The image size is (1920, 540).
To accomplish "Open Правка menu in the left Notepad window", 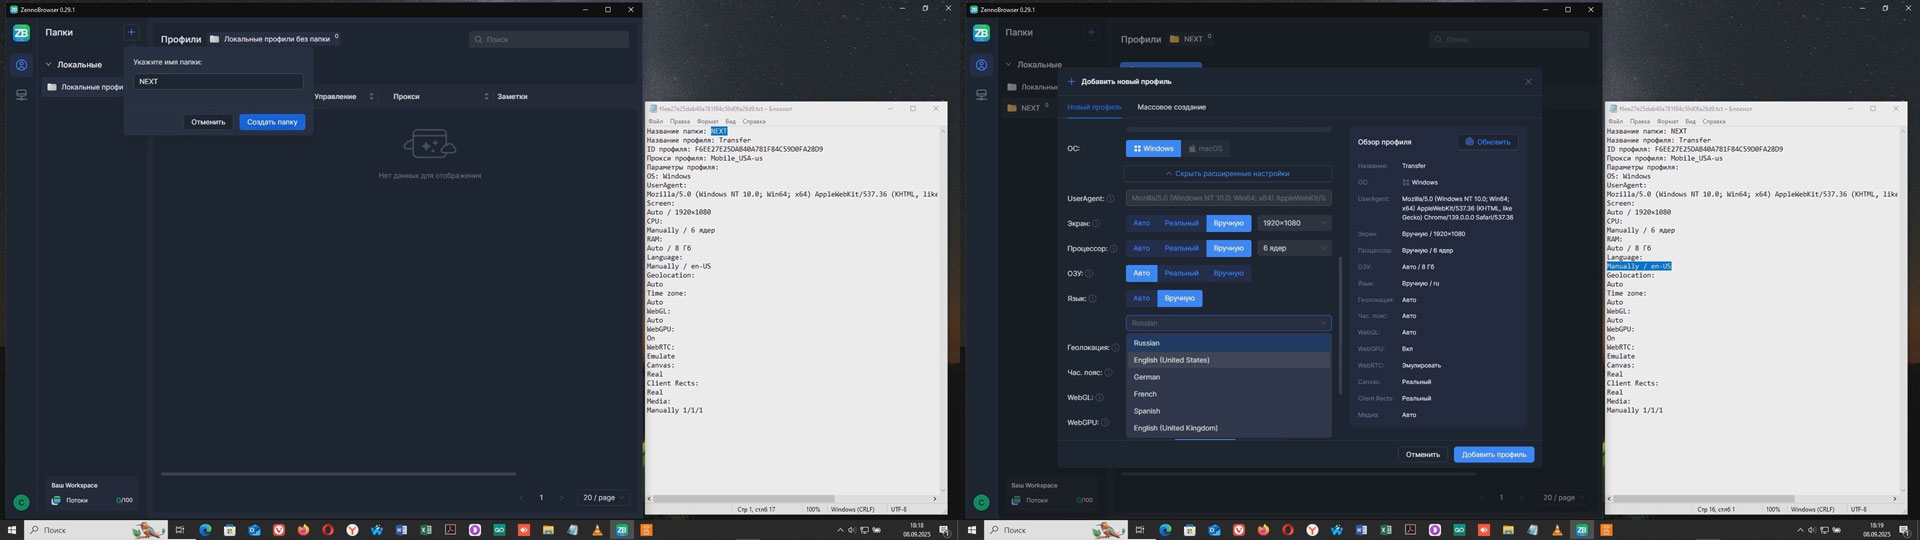I will coord(680,121).
